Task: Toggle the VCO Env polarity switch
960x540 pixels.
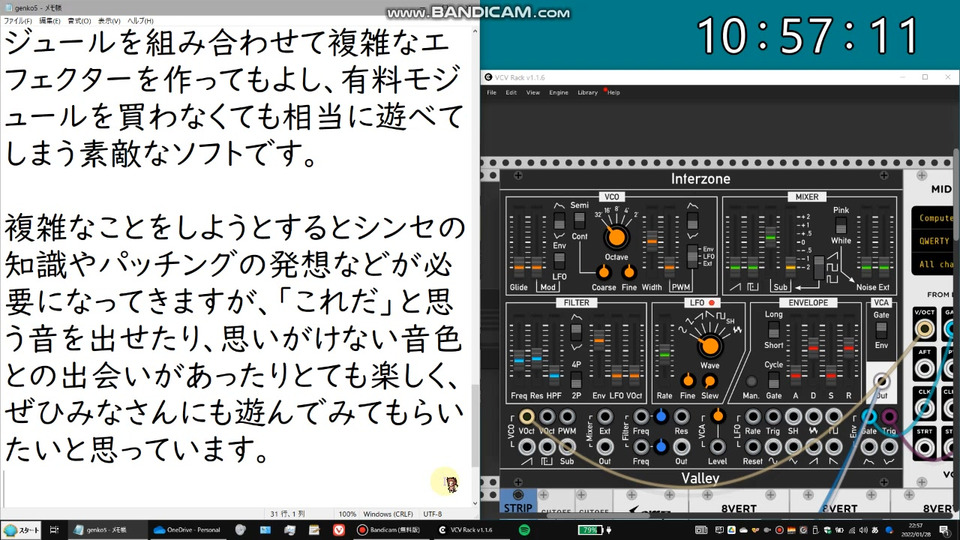Action: (559, 221)
